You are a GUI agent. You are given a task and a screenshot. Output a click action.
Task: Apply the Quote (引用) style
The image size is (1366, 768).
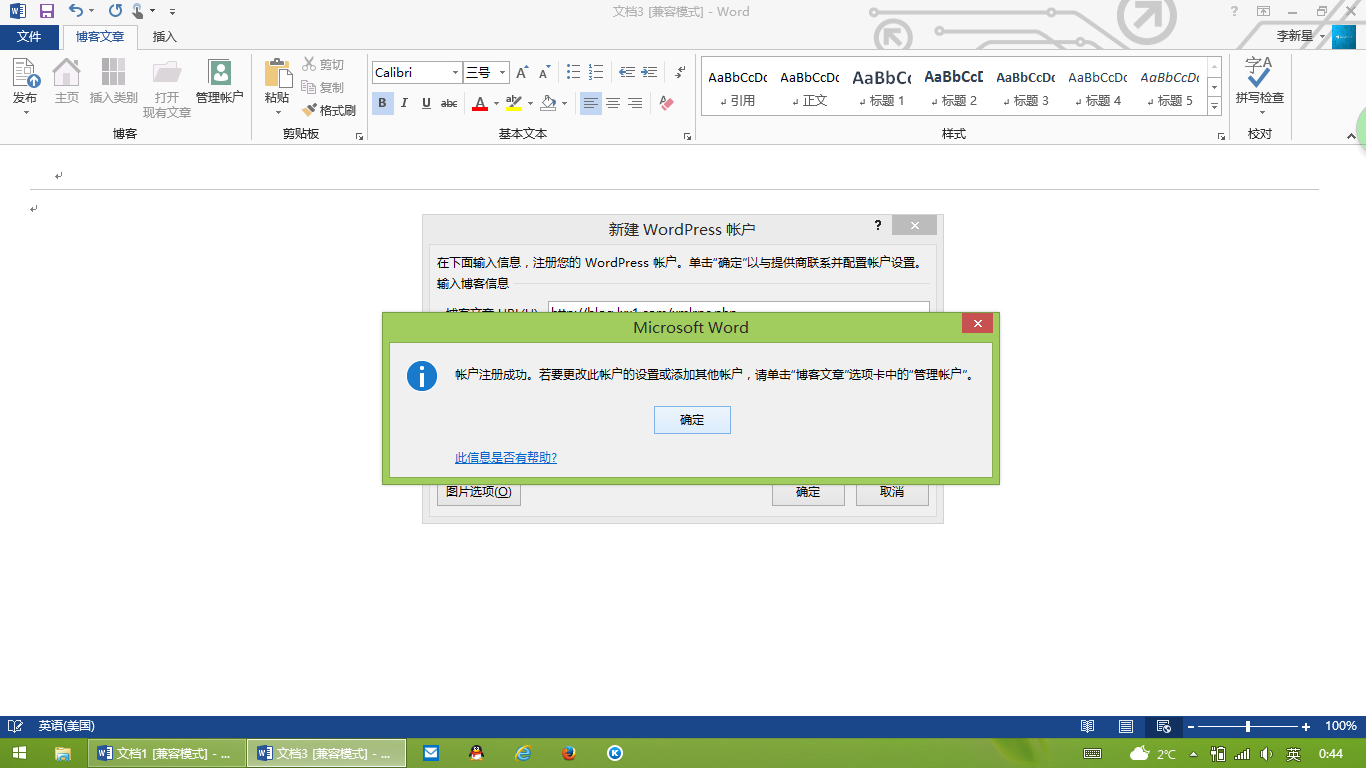pos(737,87)
